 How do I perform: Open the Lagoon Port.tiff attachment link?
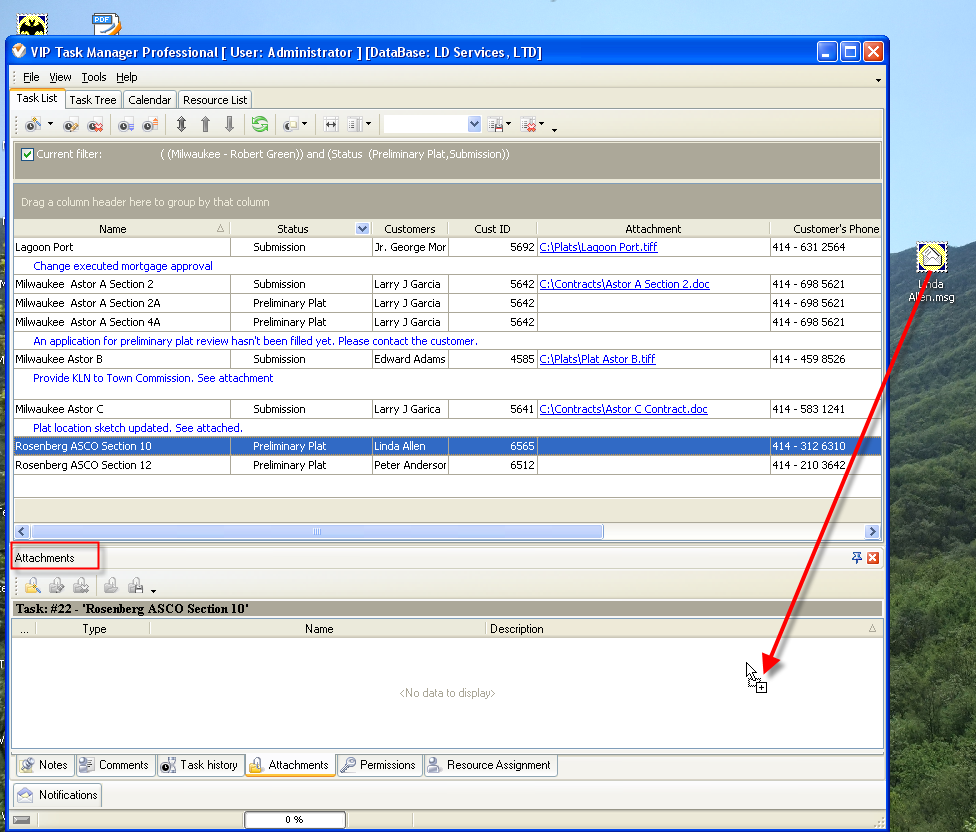click(x=598, y=247)
